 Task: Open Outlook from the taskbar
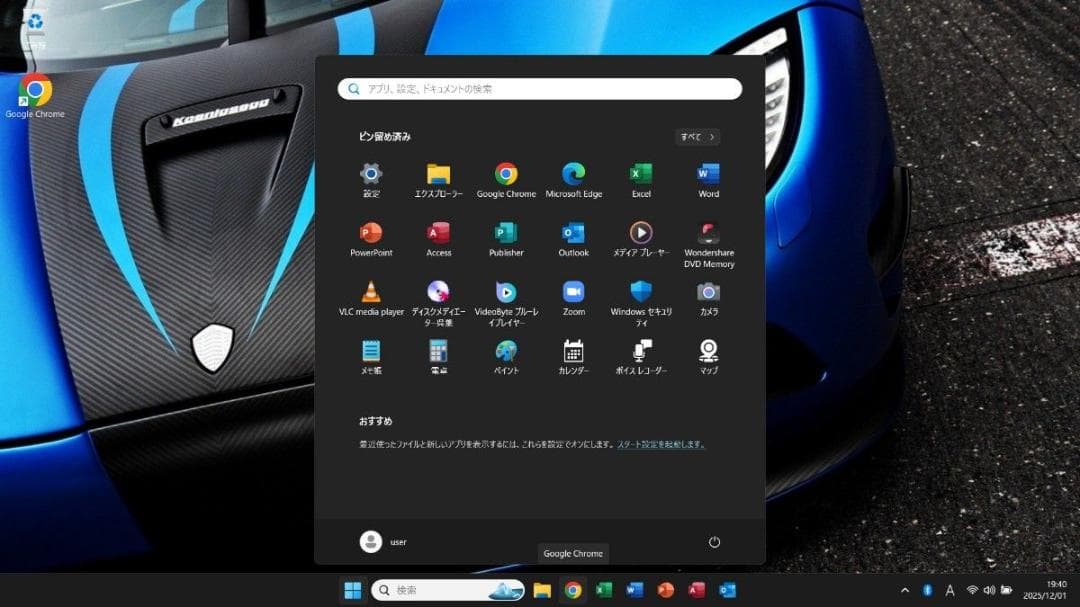click(727, 590)
